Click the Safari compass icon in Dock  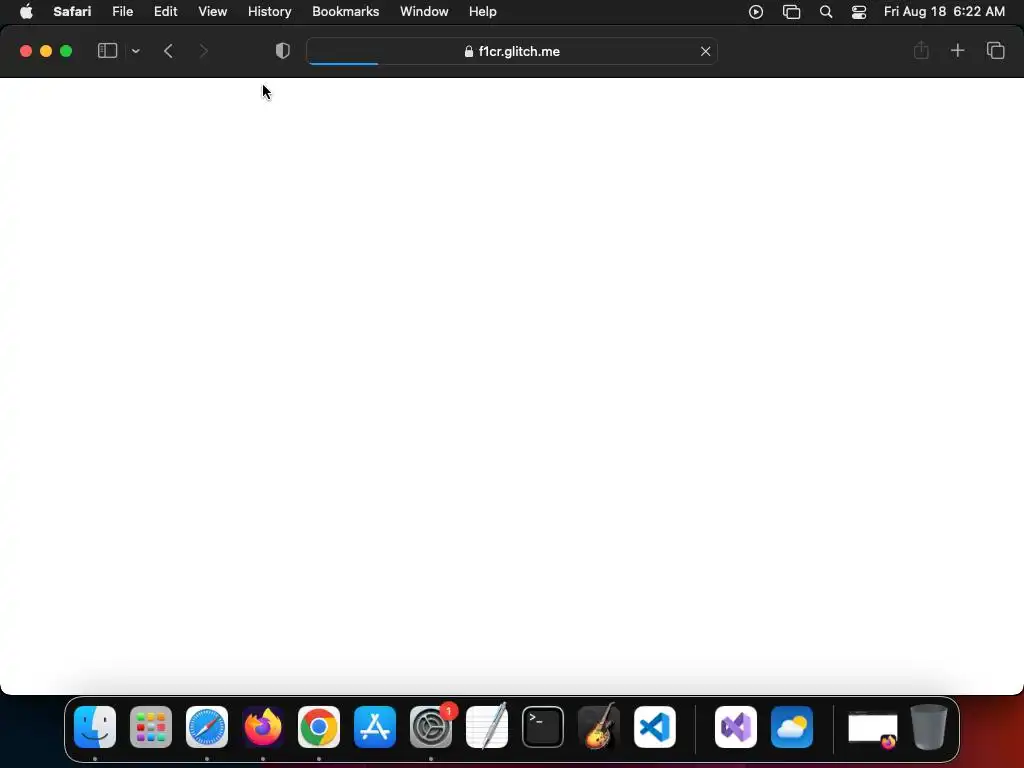point(207,727)
